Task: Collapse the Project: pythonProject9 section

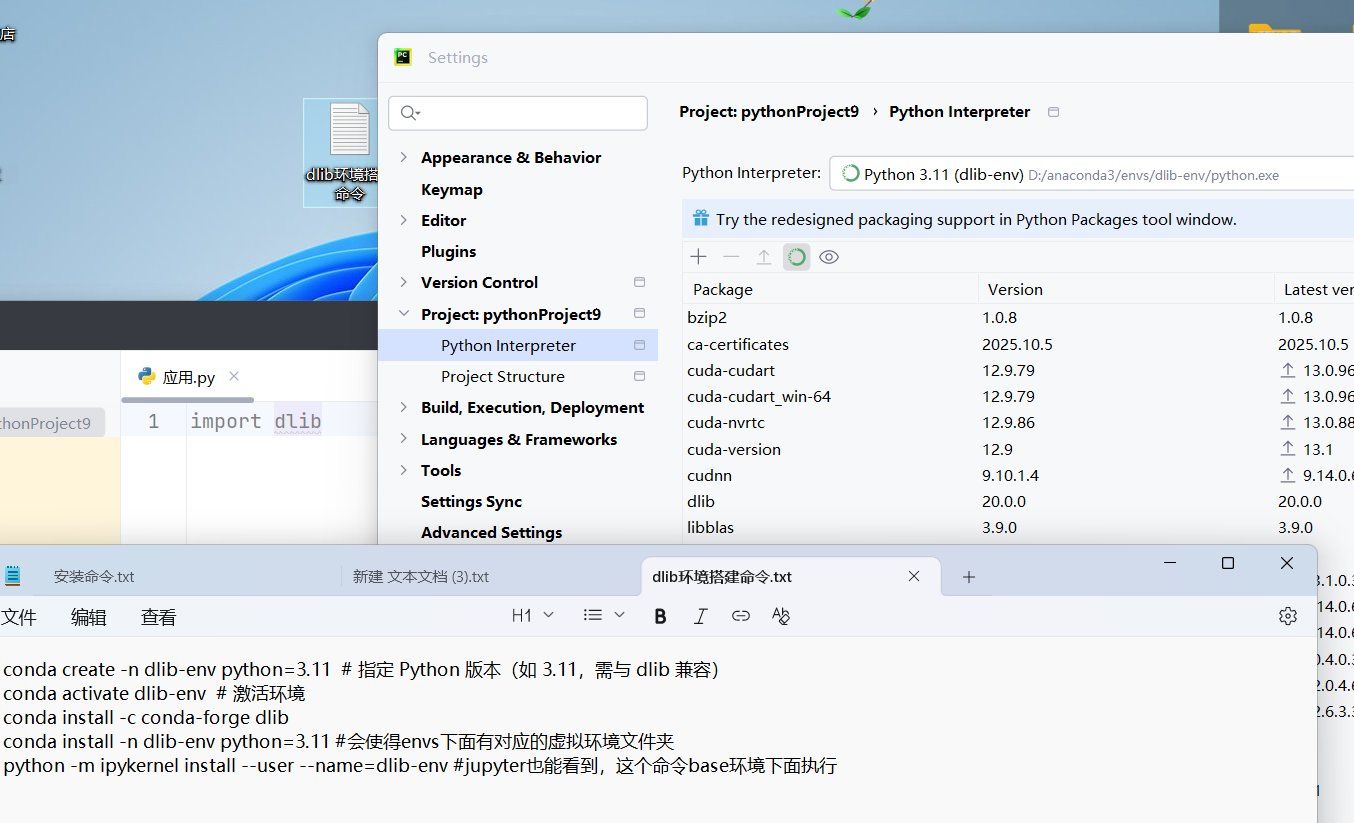Action: [404, 314]
